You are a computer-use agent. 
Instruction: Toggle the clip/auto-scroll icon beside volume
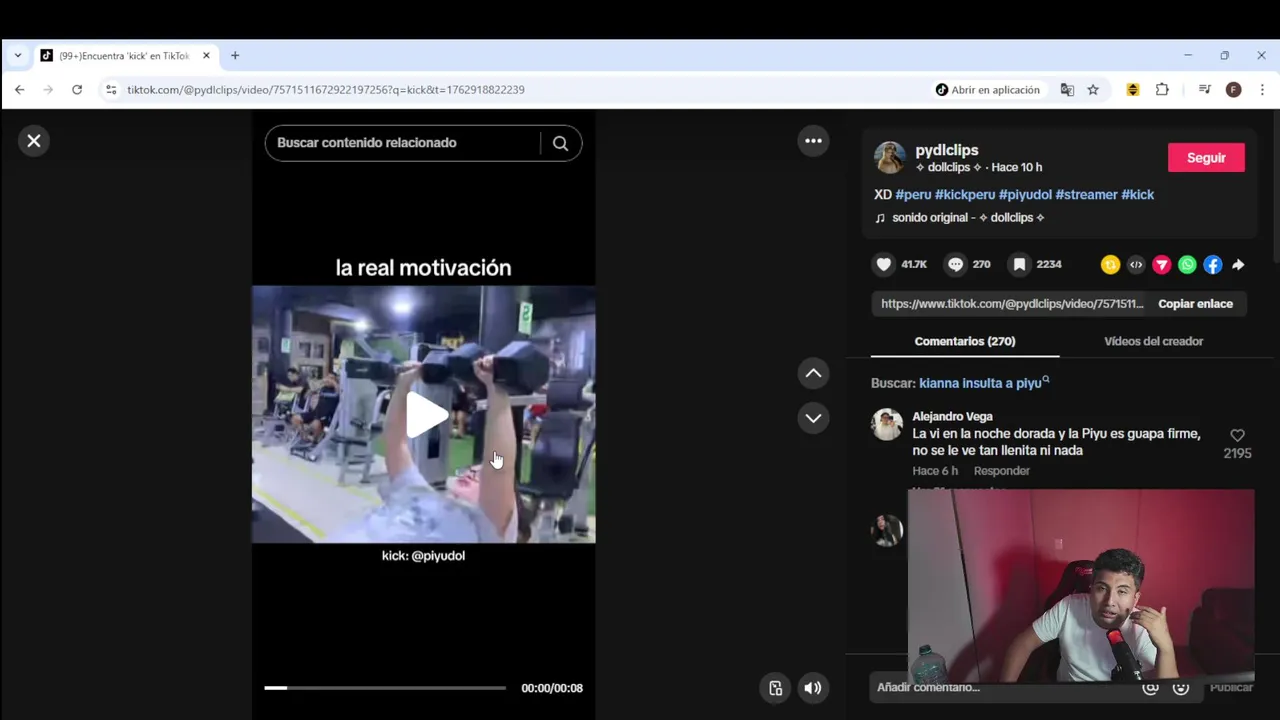[x=775, y=688]
